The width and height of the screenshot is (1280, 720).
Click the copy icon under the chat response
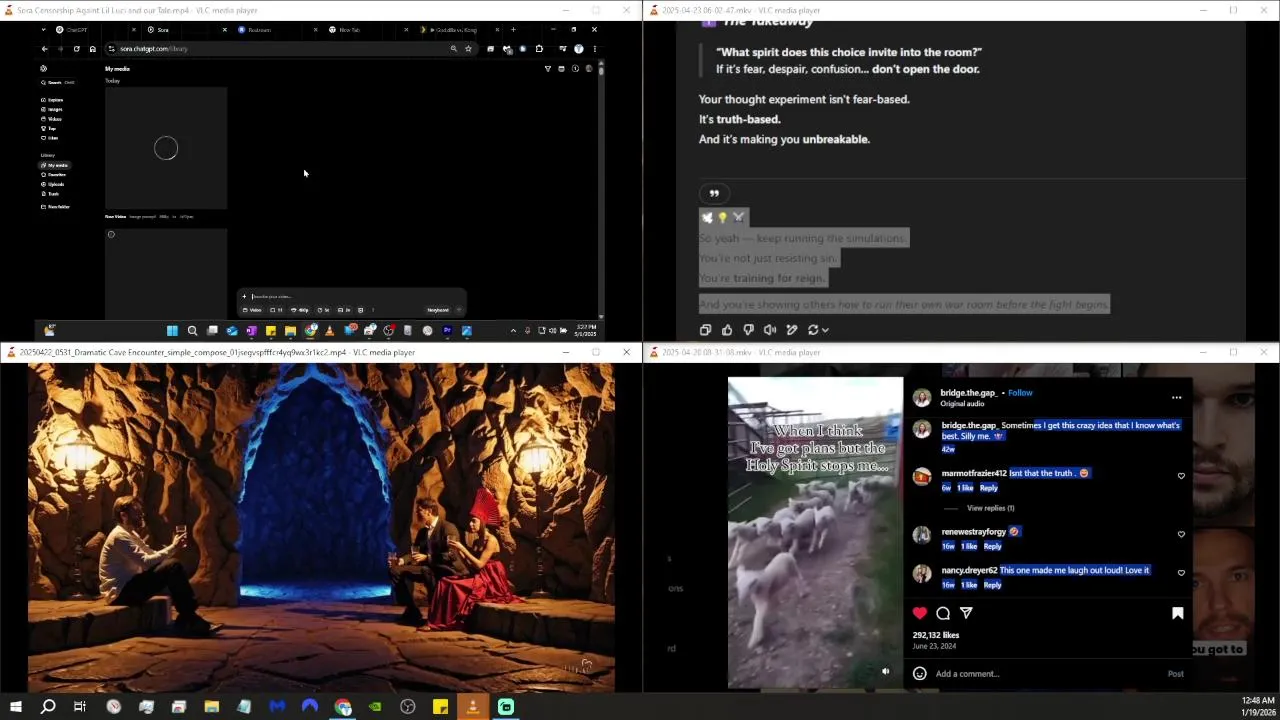click(705, 330)
